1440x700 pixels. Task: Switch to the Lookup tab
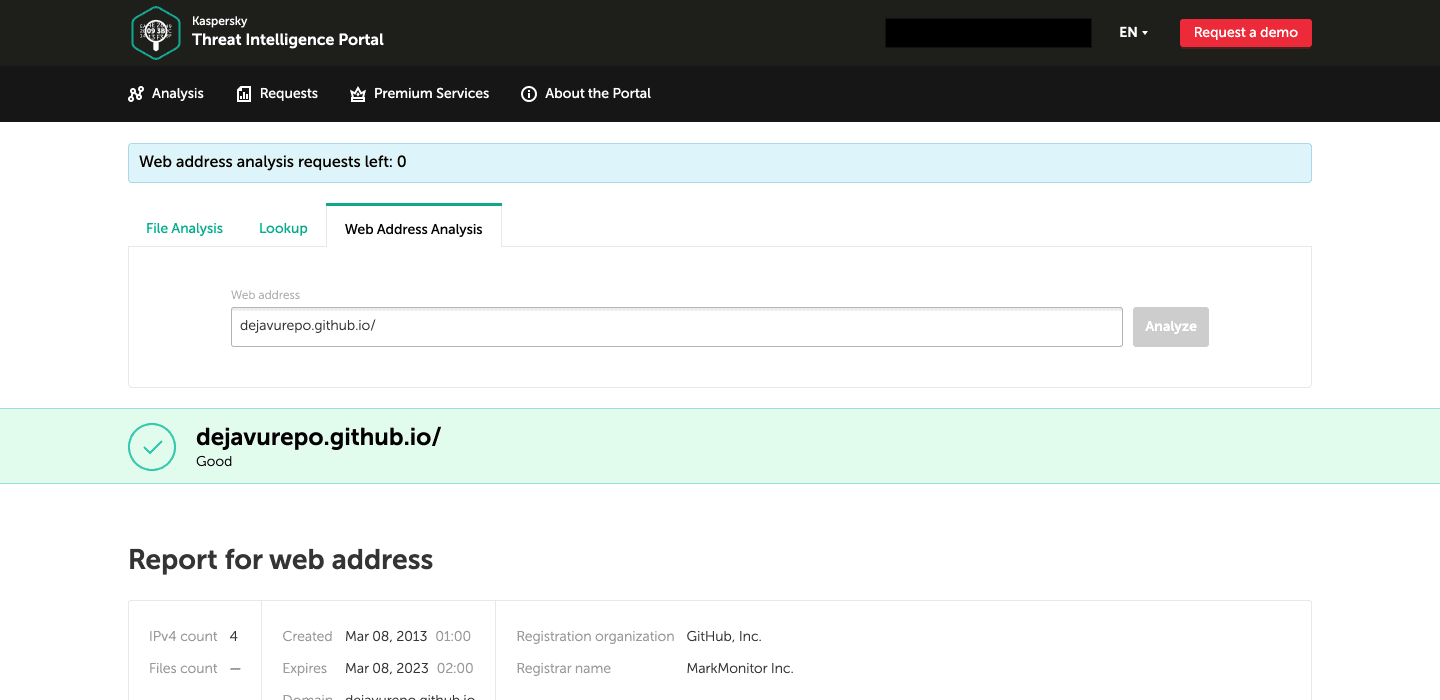tap(283, 228)
